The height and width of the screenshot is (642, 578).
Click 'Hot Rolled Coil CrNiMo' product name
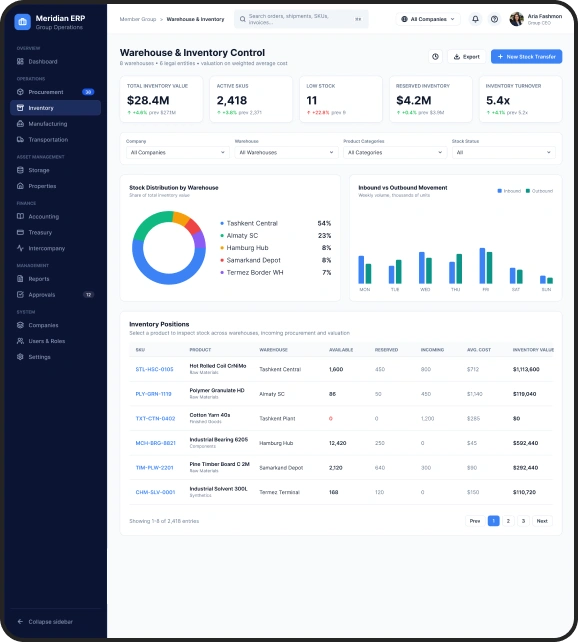point(218,366)
